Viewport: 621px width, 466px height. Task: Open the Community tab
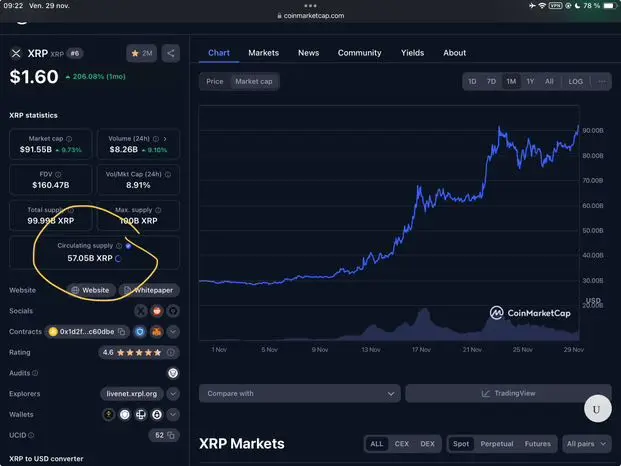(360, 53)
